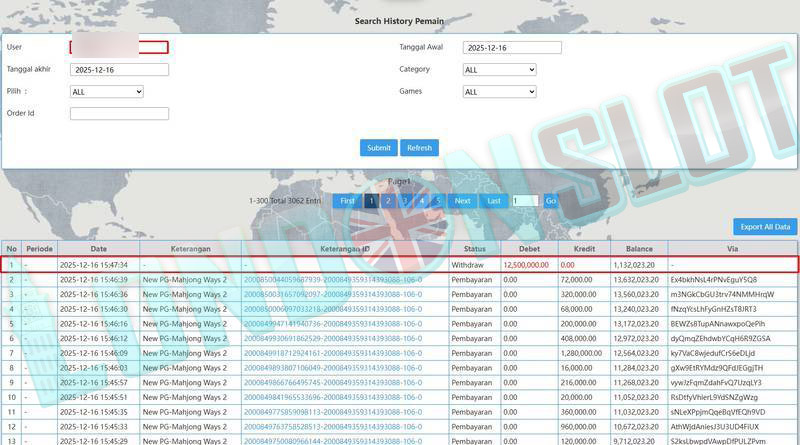Open Keterangan ID link starting 200084984196
This screenshot has height=445, width=800.
pyautogui.click(x=333, y=397)
